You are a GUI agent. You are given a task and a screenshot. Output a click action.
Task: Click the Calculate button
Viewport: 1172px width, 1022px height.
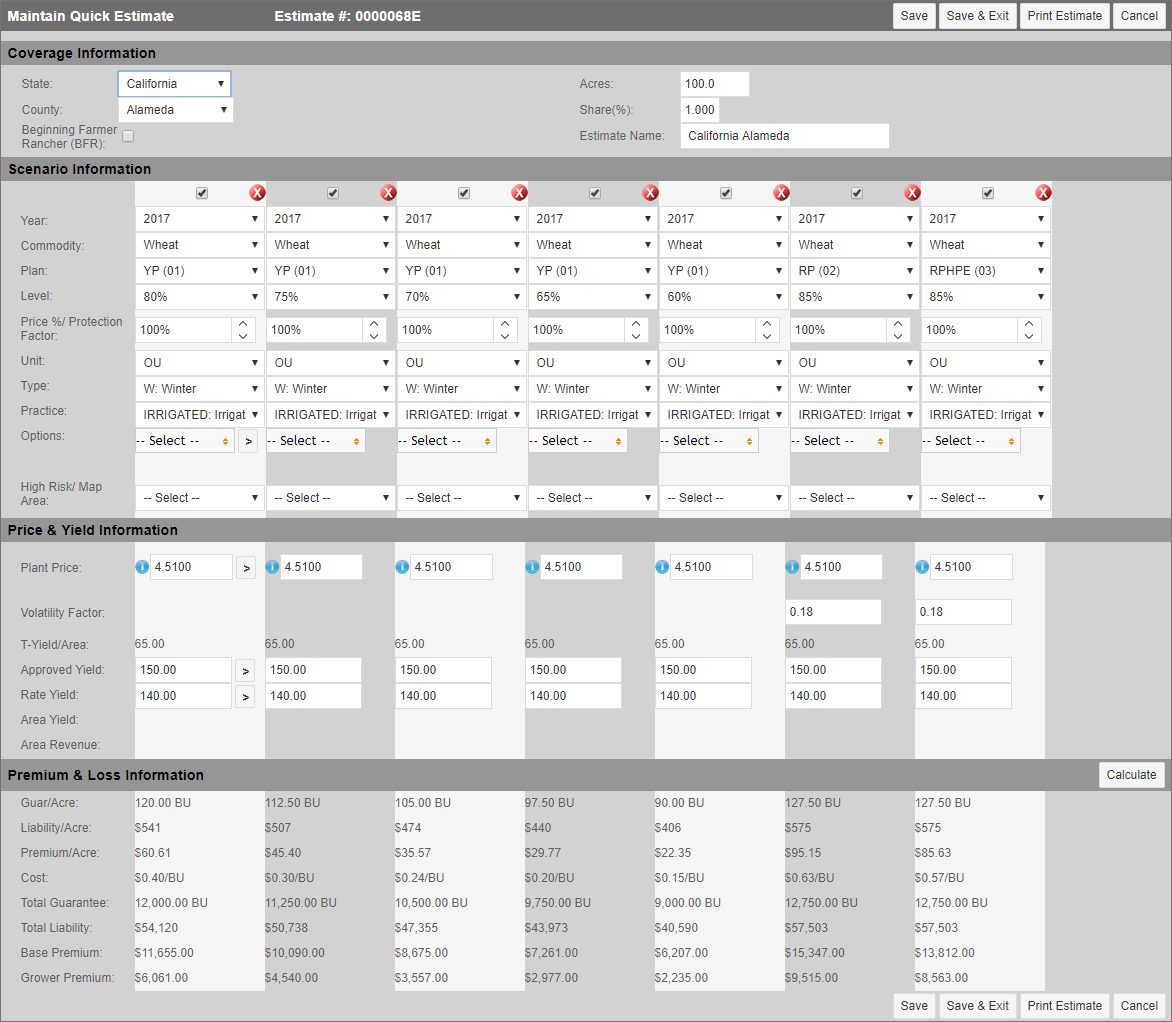[x=1132, y=775]
